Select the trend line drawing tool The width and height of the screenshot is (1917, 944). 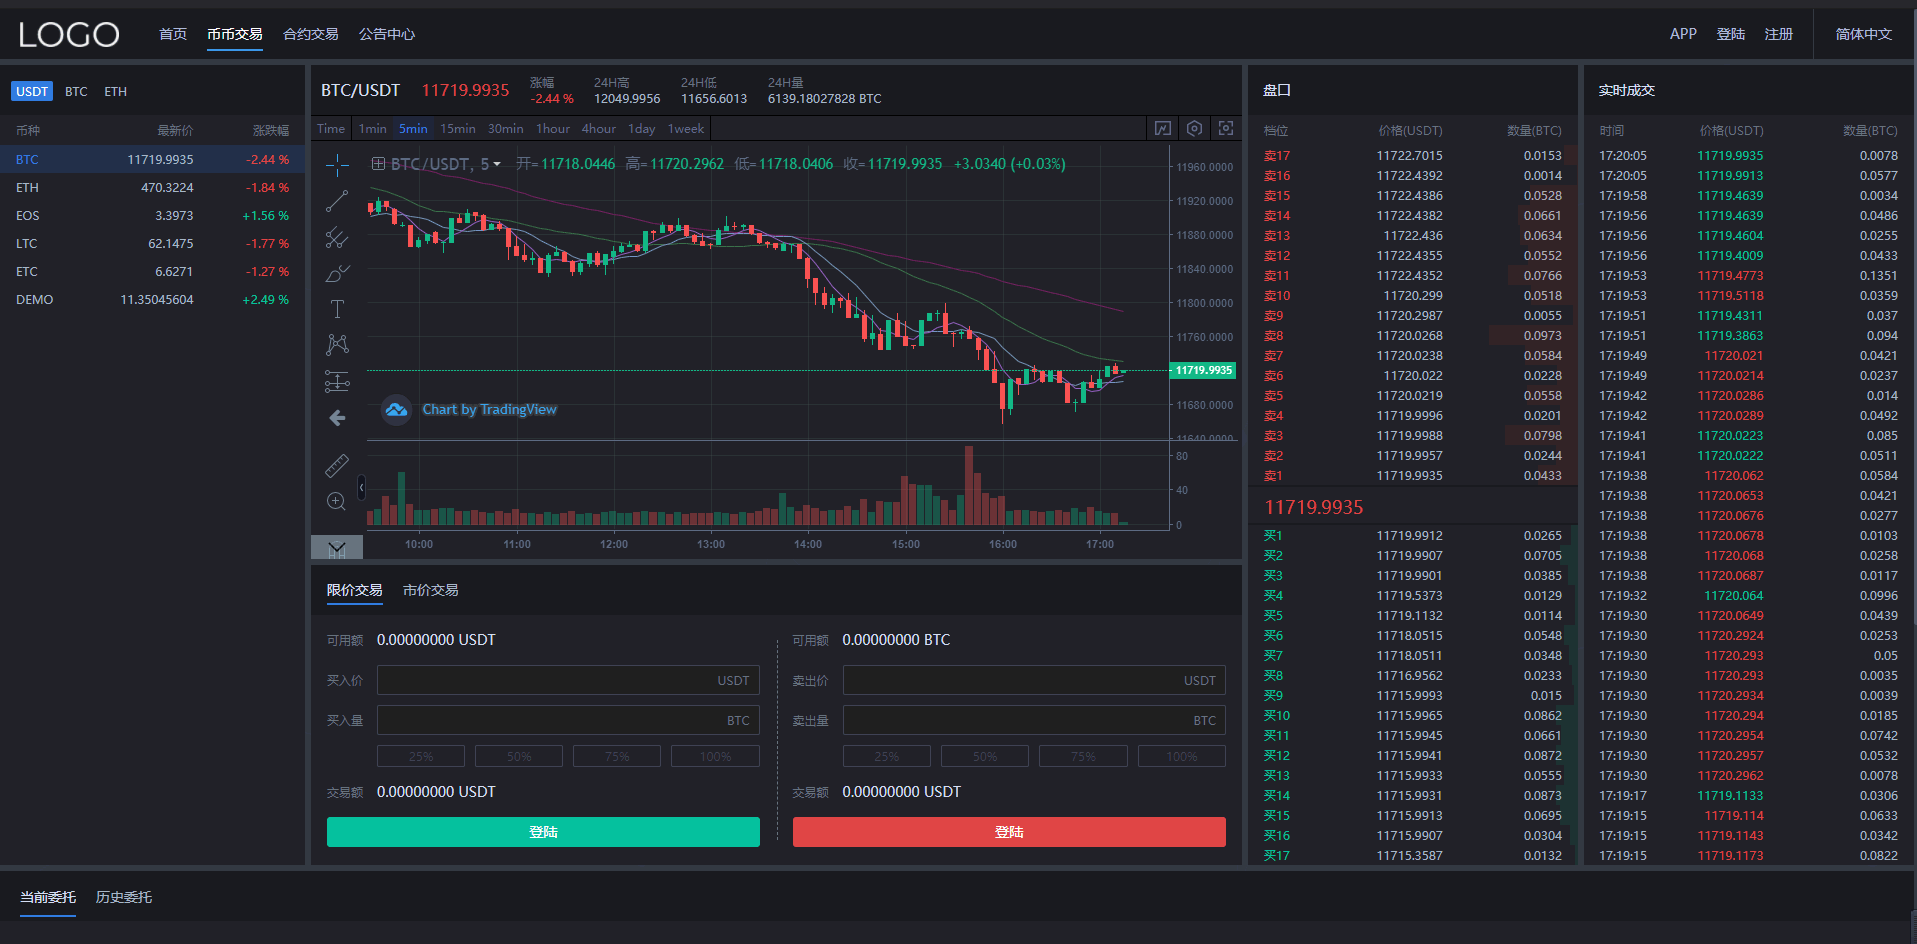coord(337,201)
